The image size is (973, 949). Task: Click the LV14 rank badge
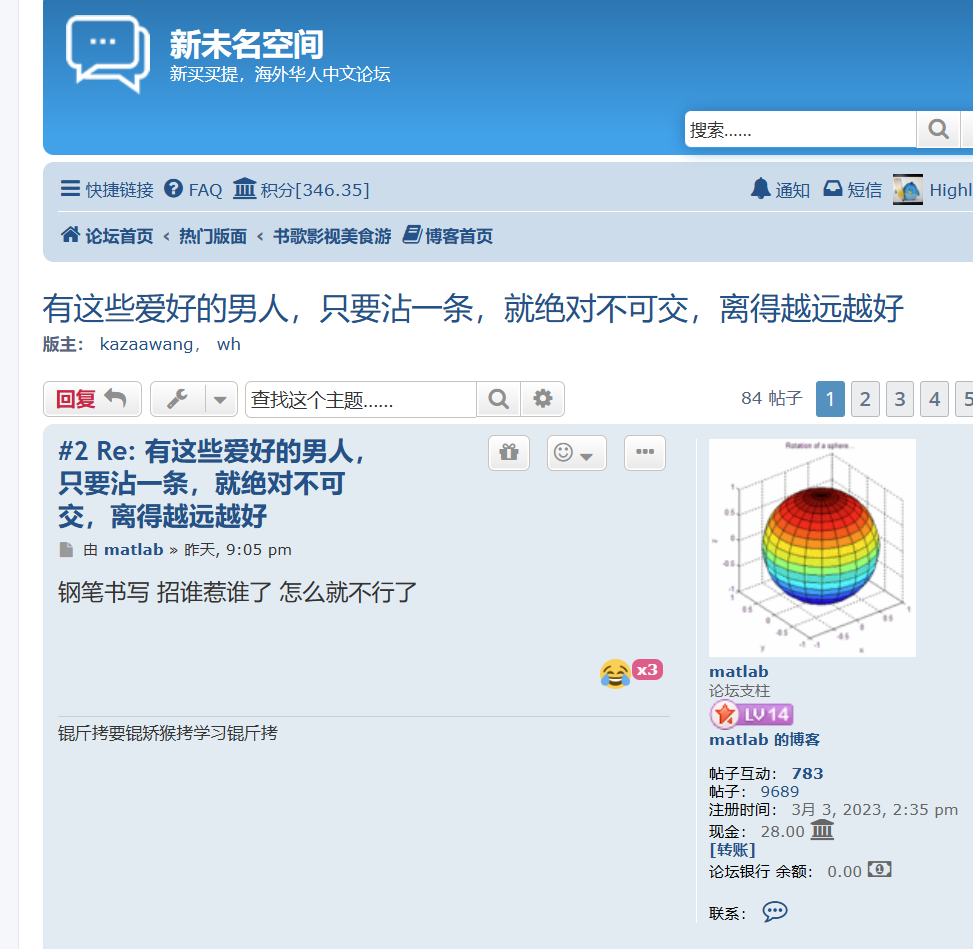(x=751, y=714)
